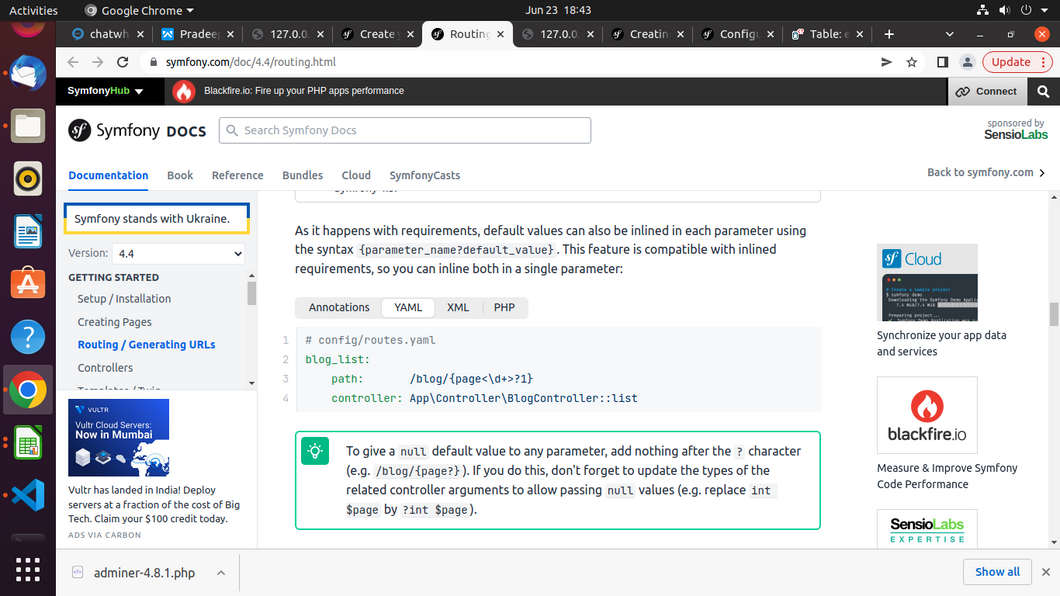Close the Routing browser tab
Image resolution: width=1060 pixels, height=596 pixels.
click(500, 34)
